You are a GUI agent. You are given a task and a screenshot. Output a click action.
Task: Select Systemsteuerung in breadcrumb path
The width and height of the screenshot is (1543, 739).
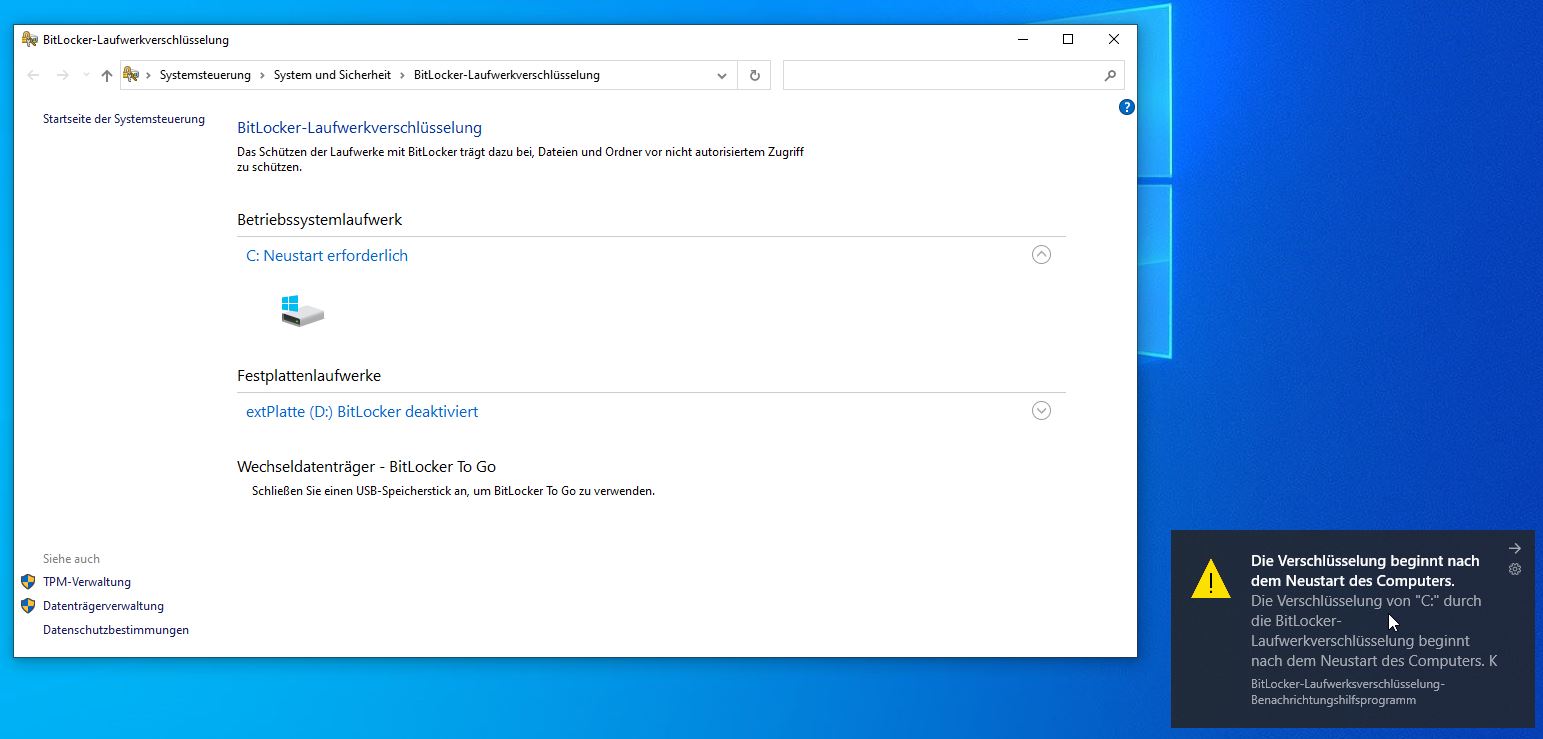205,75
